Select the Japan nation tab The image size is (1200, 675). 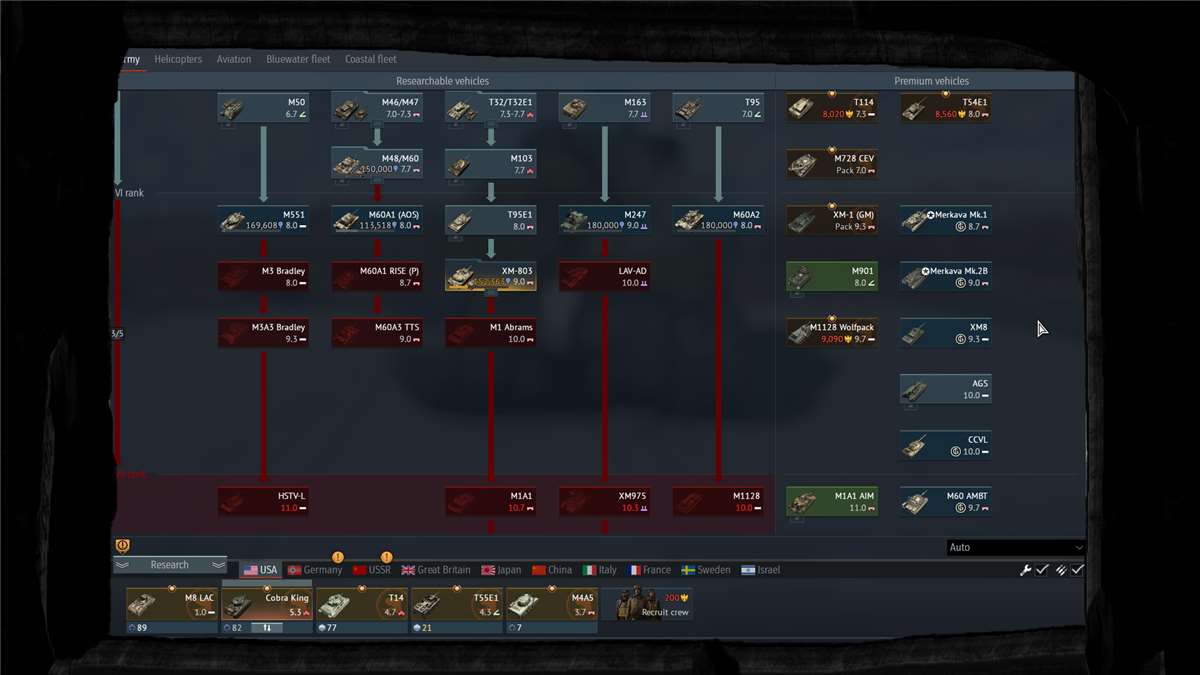tap(501, 570)
